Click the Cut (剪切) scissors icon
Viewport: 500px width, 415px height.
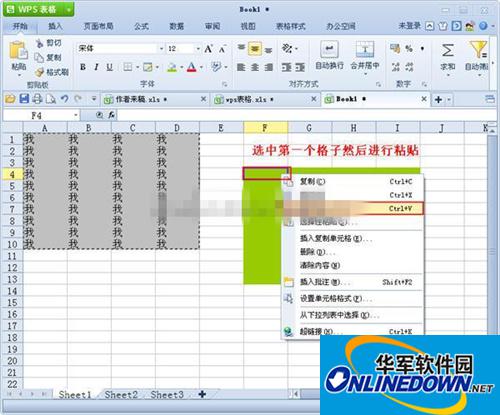pos(40,43)
